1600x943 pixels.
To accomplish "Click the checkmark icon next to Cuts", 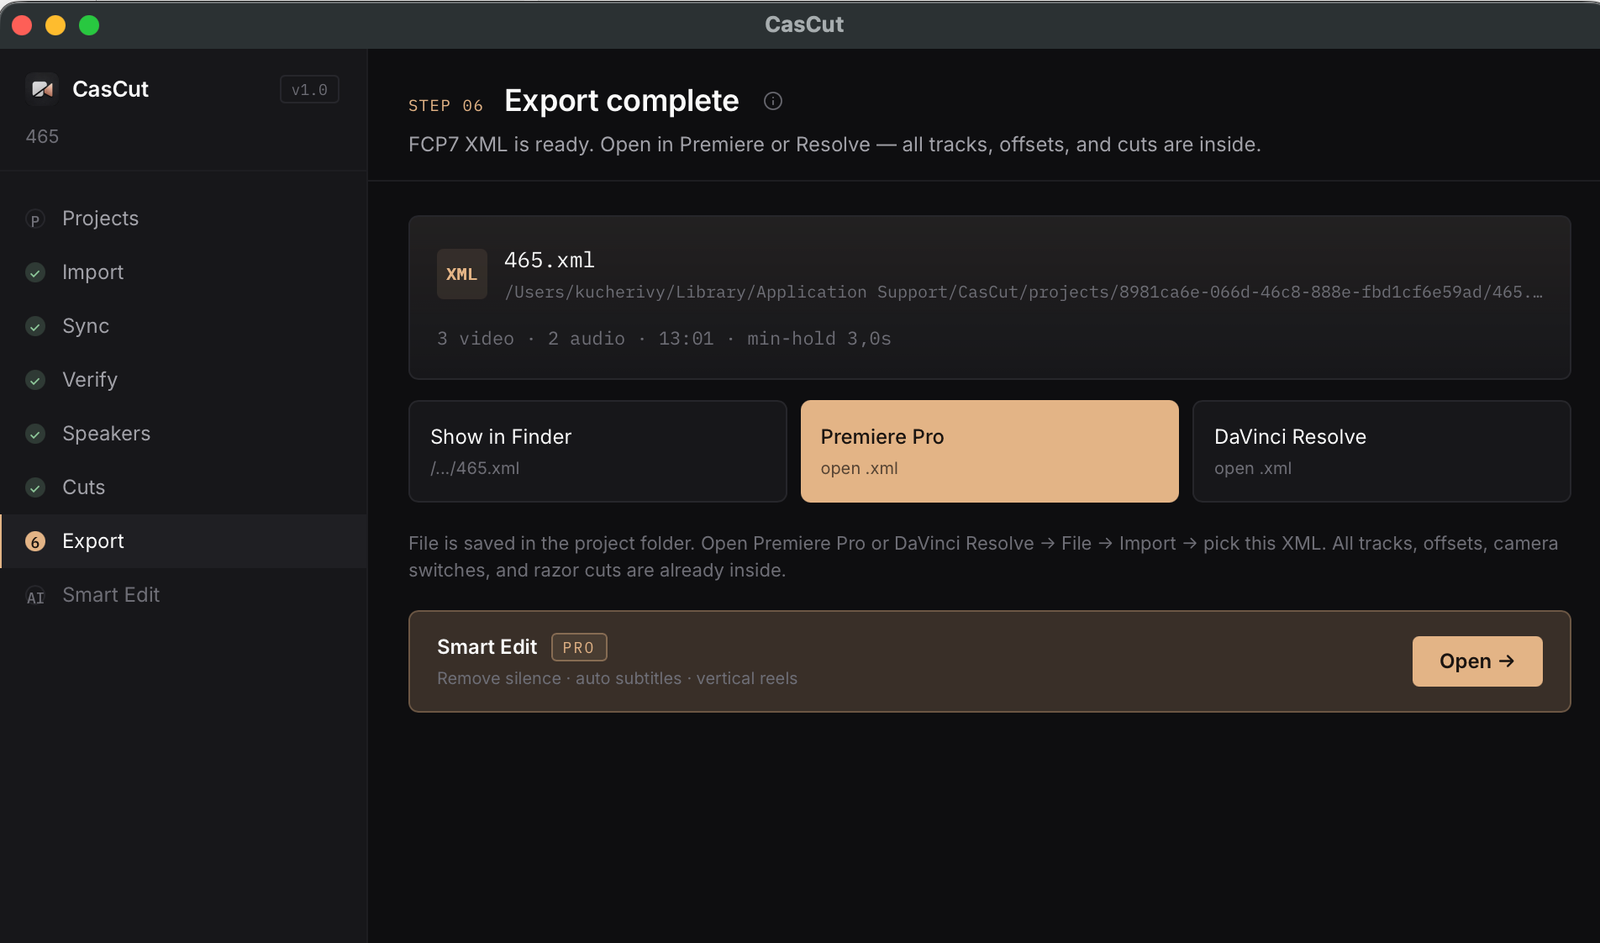I will (35, 488).
